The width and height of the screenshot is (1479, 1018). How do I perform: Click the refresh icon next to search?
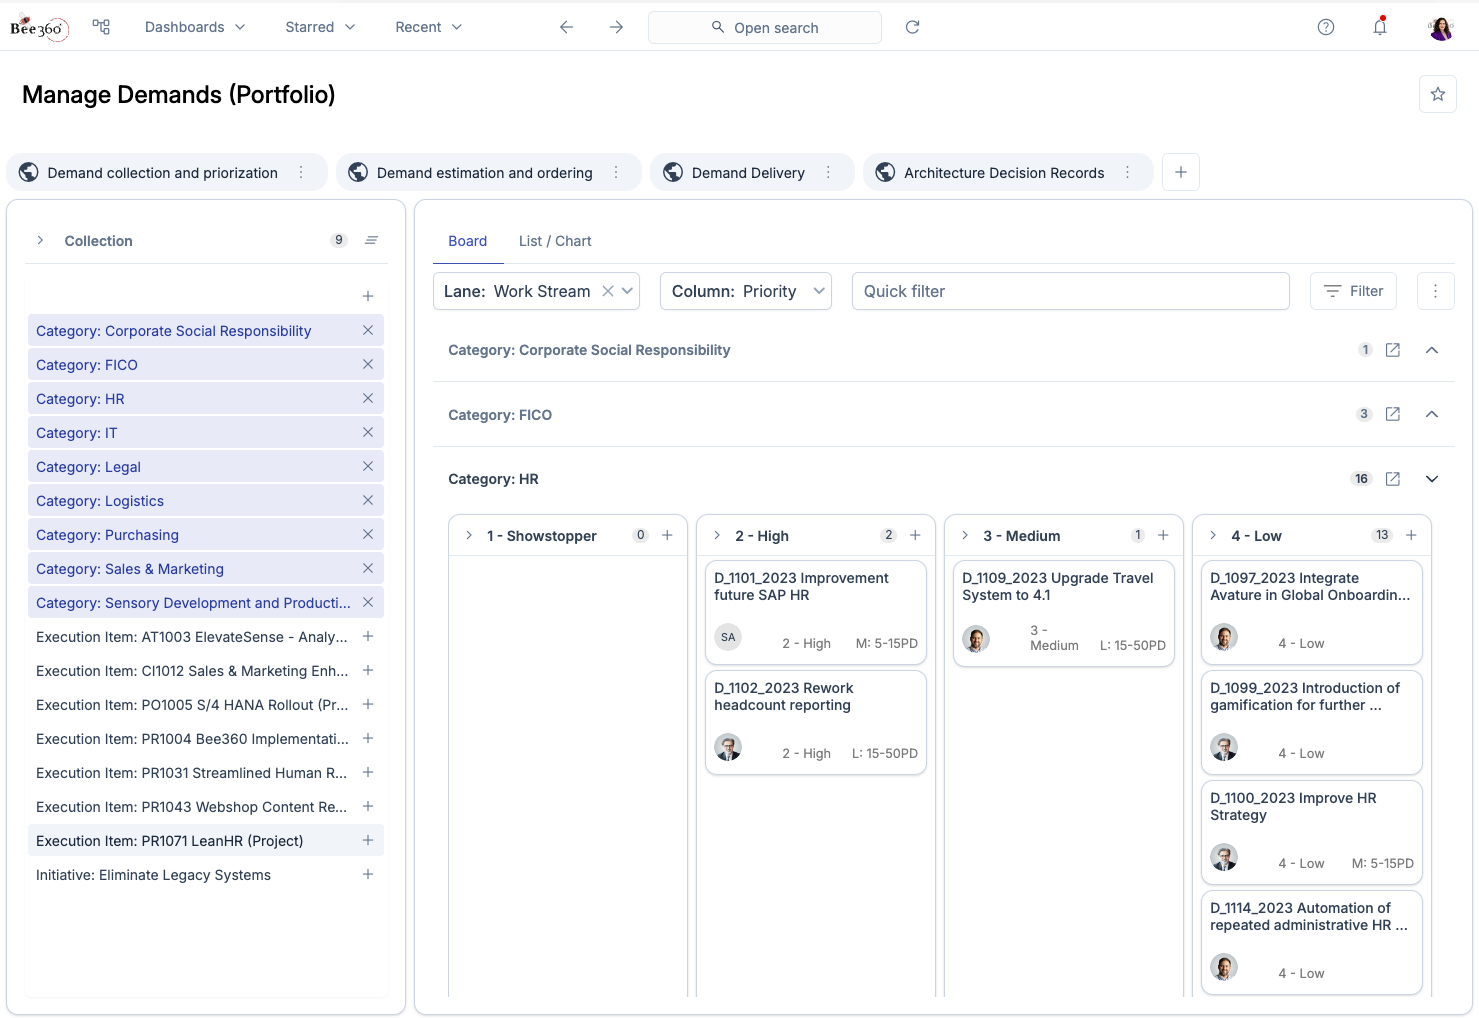coord(912,27)
